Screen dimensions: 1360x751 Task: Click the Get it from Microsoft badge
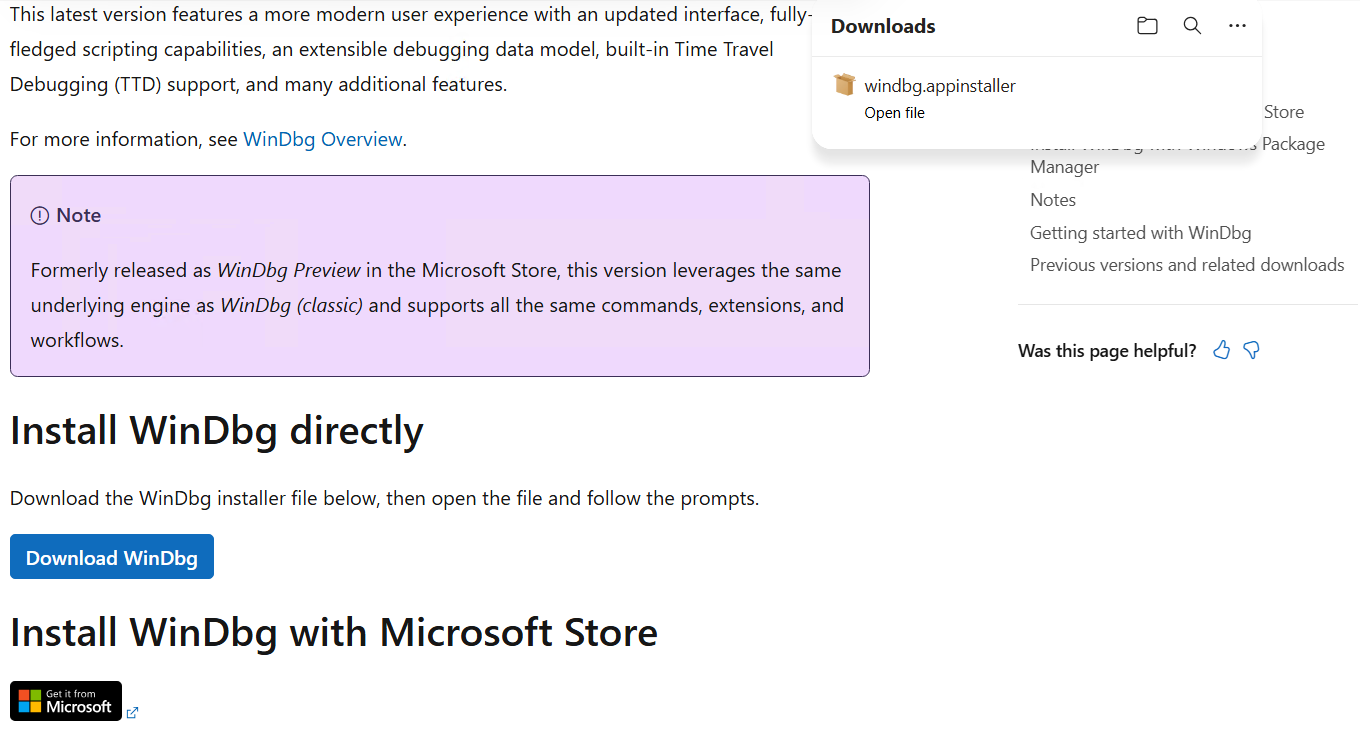[x=66, y=701]
